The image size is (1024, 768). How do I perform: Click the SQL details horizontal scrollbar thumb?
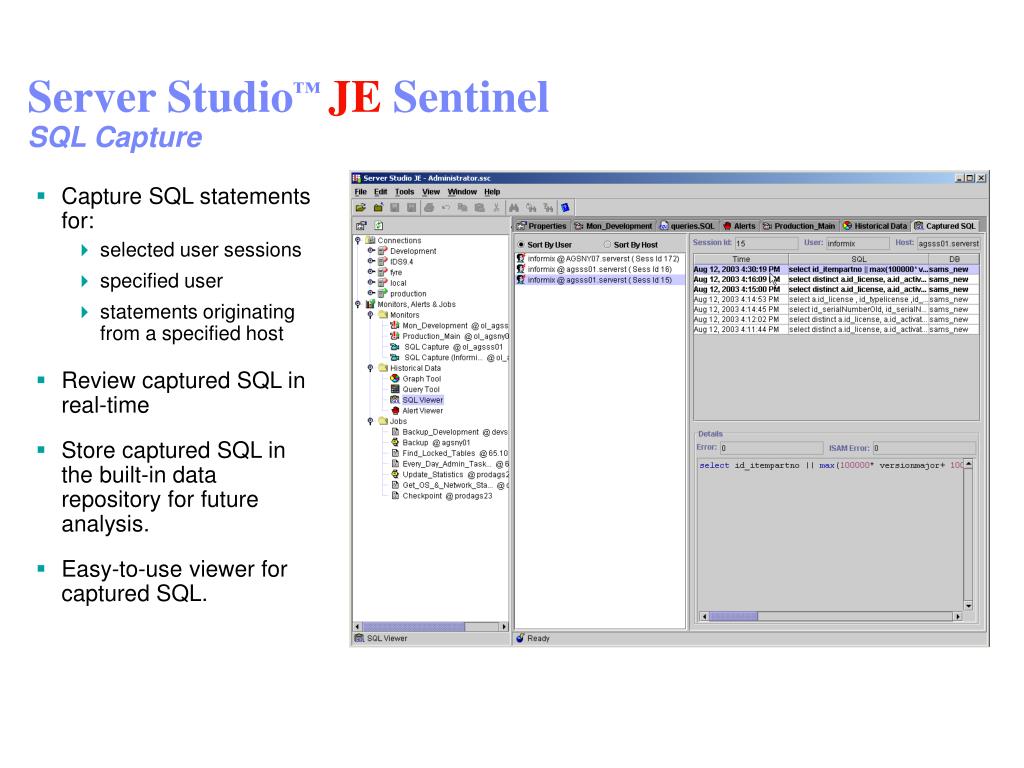point(733,616)
